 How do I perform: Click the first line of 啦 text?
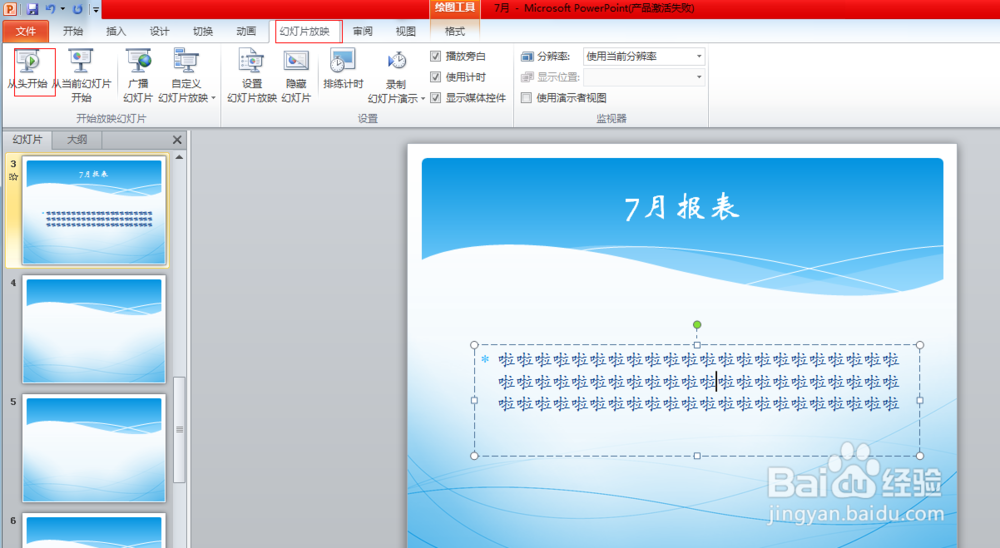[x=699, y=360]
